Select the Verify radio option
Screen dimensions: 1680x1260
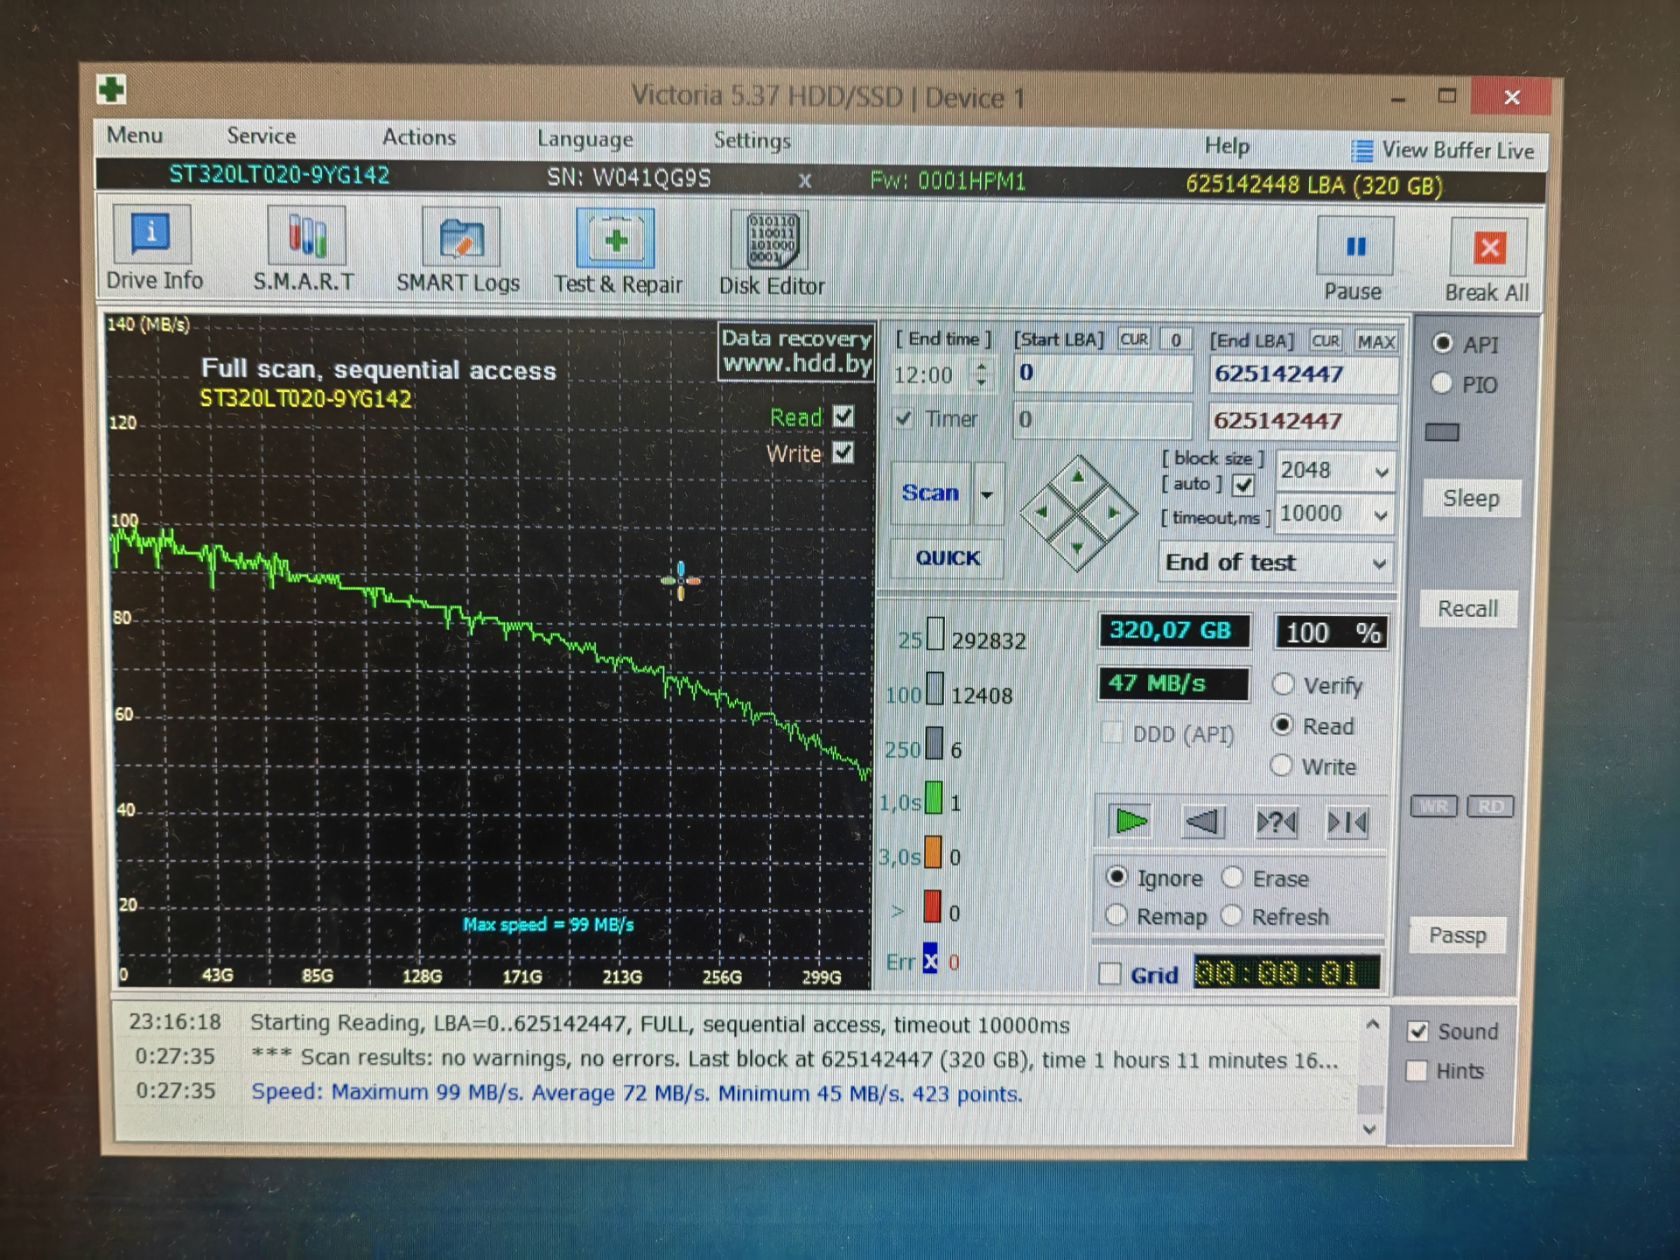click(x=1283, y=685)
